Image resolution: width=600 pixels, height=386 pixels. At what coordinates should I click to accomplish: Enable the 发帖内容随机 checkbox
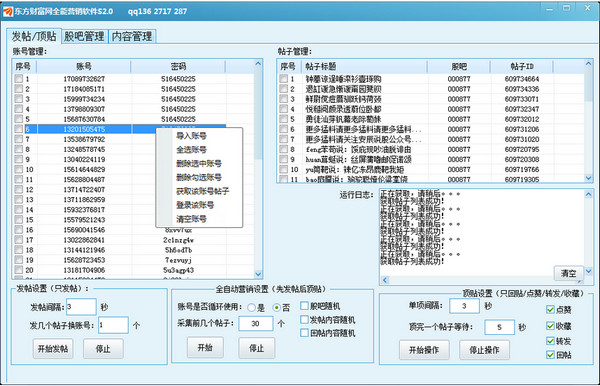pyautogui.click(x=304, y=319)
